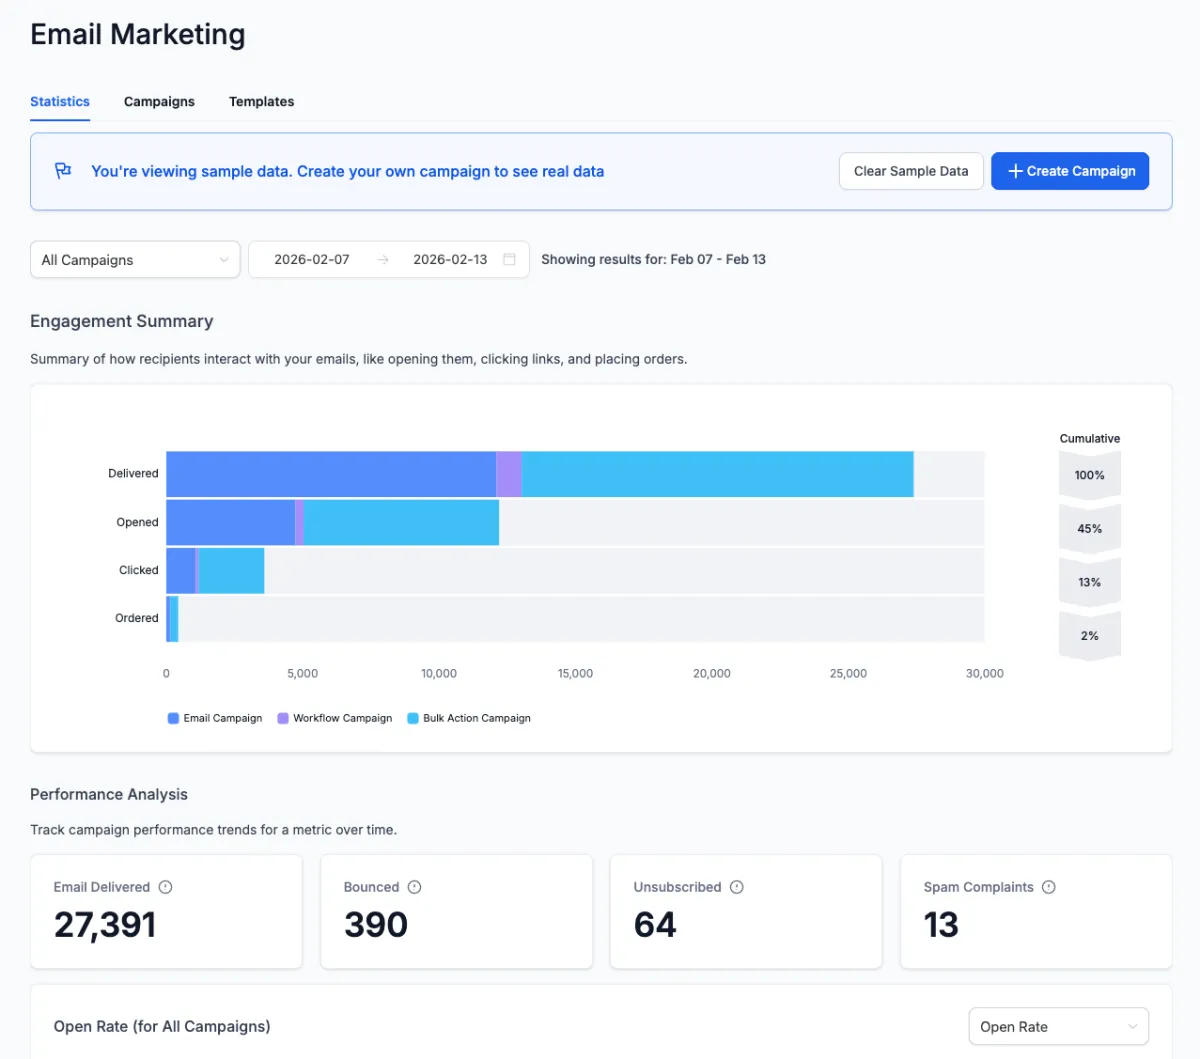Click info icon beside Bounced
1200x1059 pixels.
pyautogui.click(x=414, y=887)
